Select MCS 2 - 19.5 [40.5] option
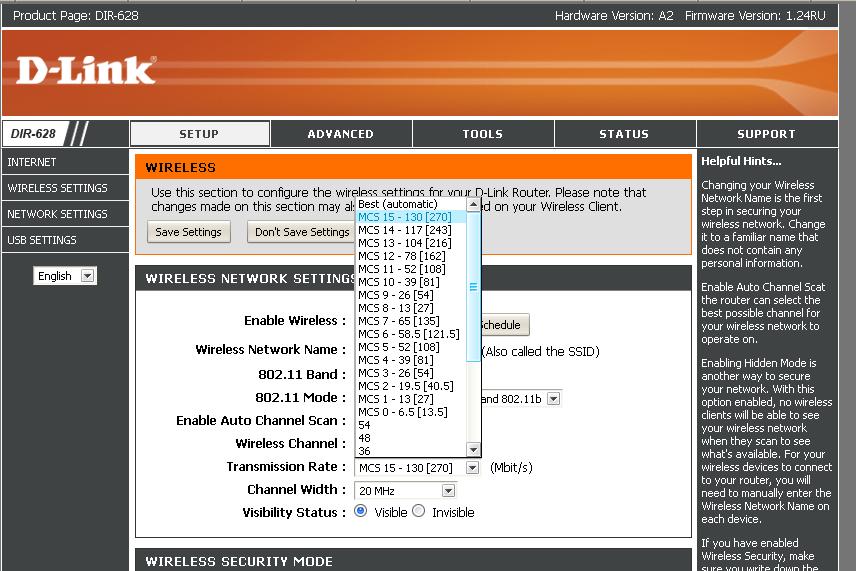 [411, 386]
